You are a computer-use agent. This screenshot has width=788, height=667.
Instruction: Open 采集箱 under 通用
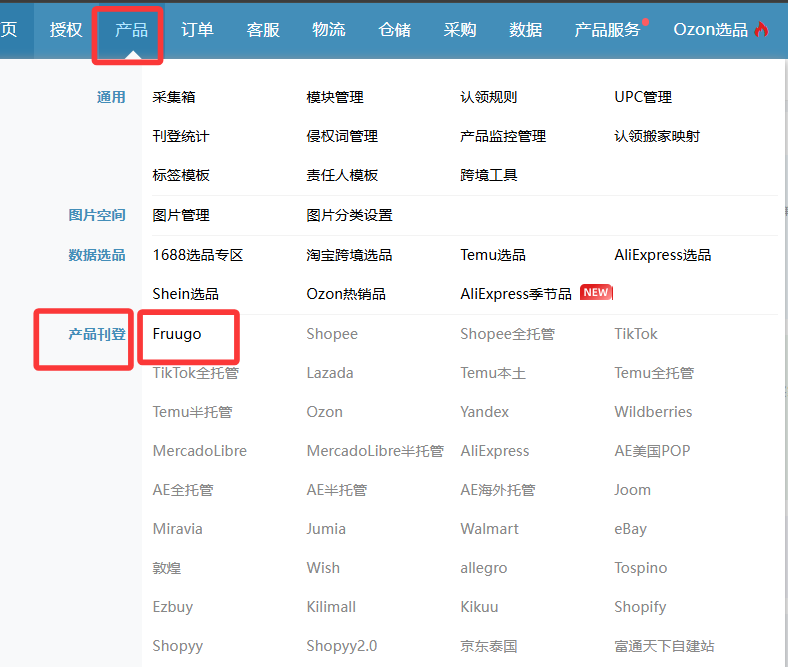coord(174,97)
